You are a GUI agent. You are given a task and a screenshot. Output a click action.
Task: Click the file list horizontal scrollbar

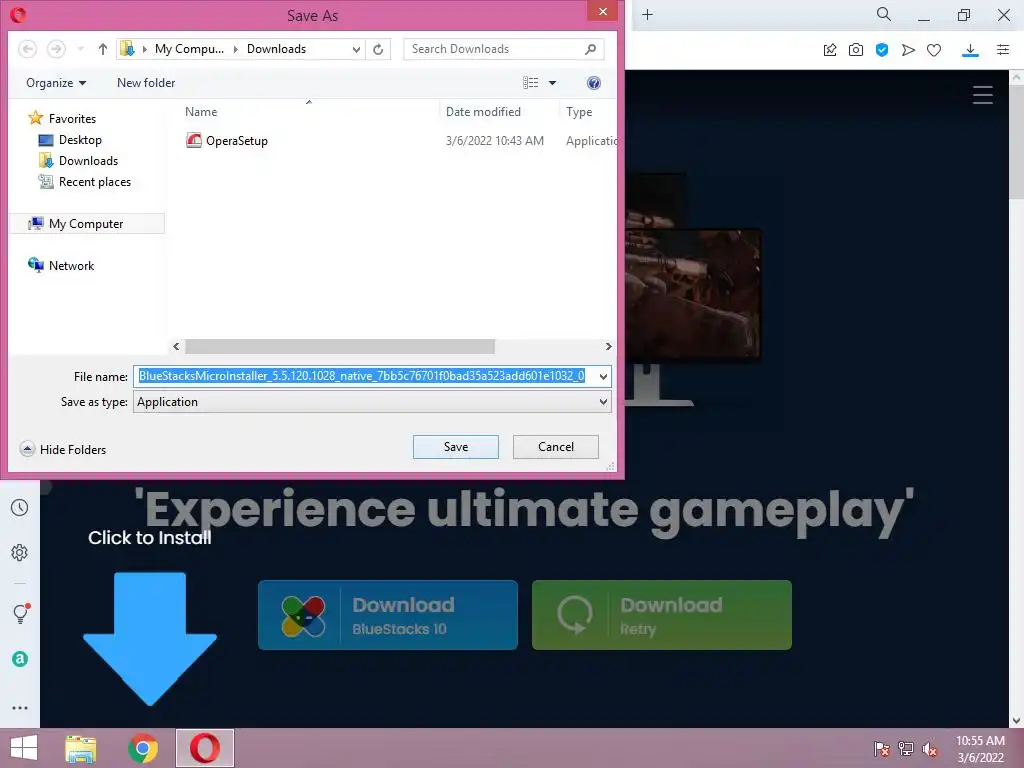coord(340,346)
